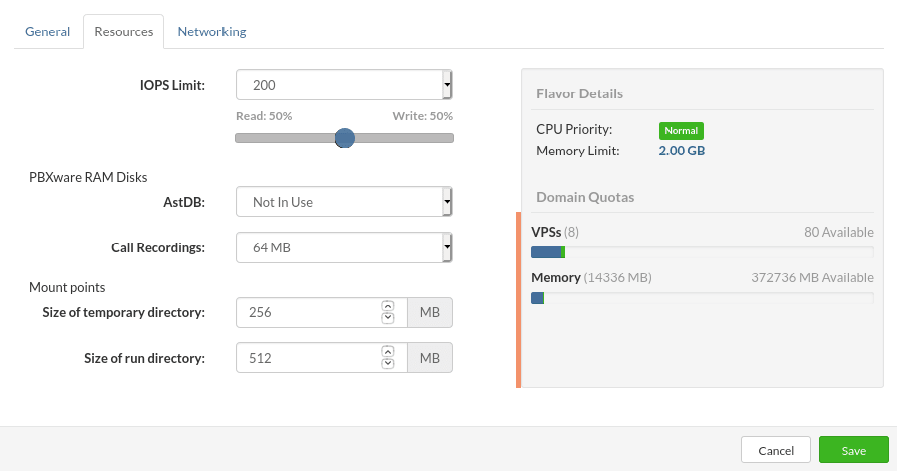
Task: Click the VPSs quota progress bar
Action: (702, 252)
